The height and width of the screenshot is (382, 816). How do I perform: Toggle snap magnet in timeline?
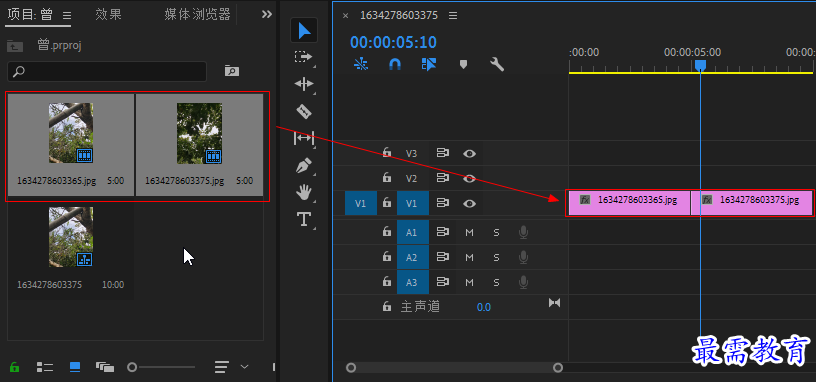[395, 64]
